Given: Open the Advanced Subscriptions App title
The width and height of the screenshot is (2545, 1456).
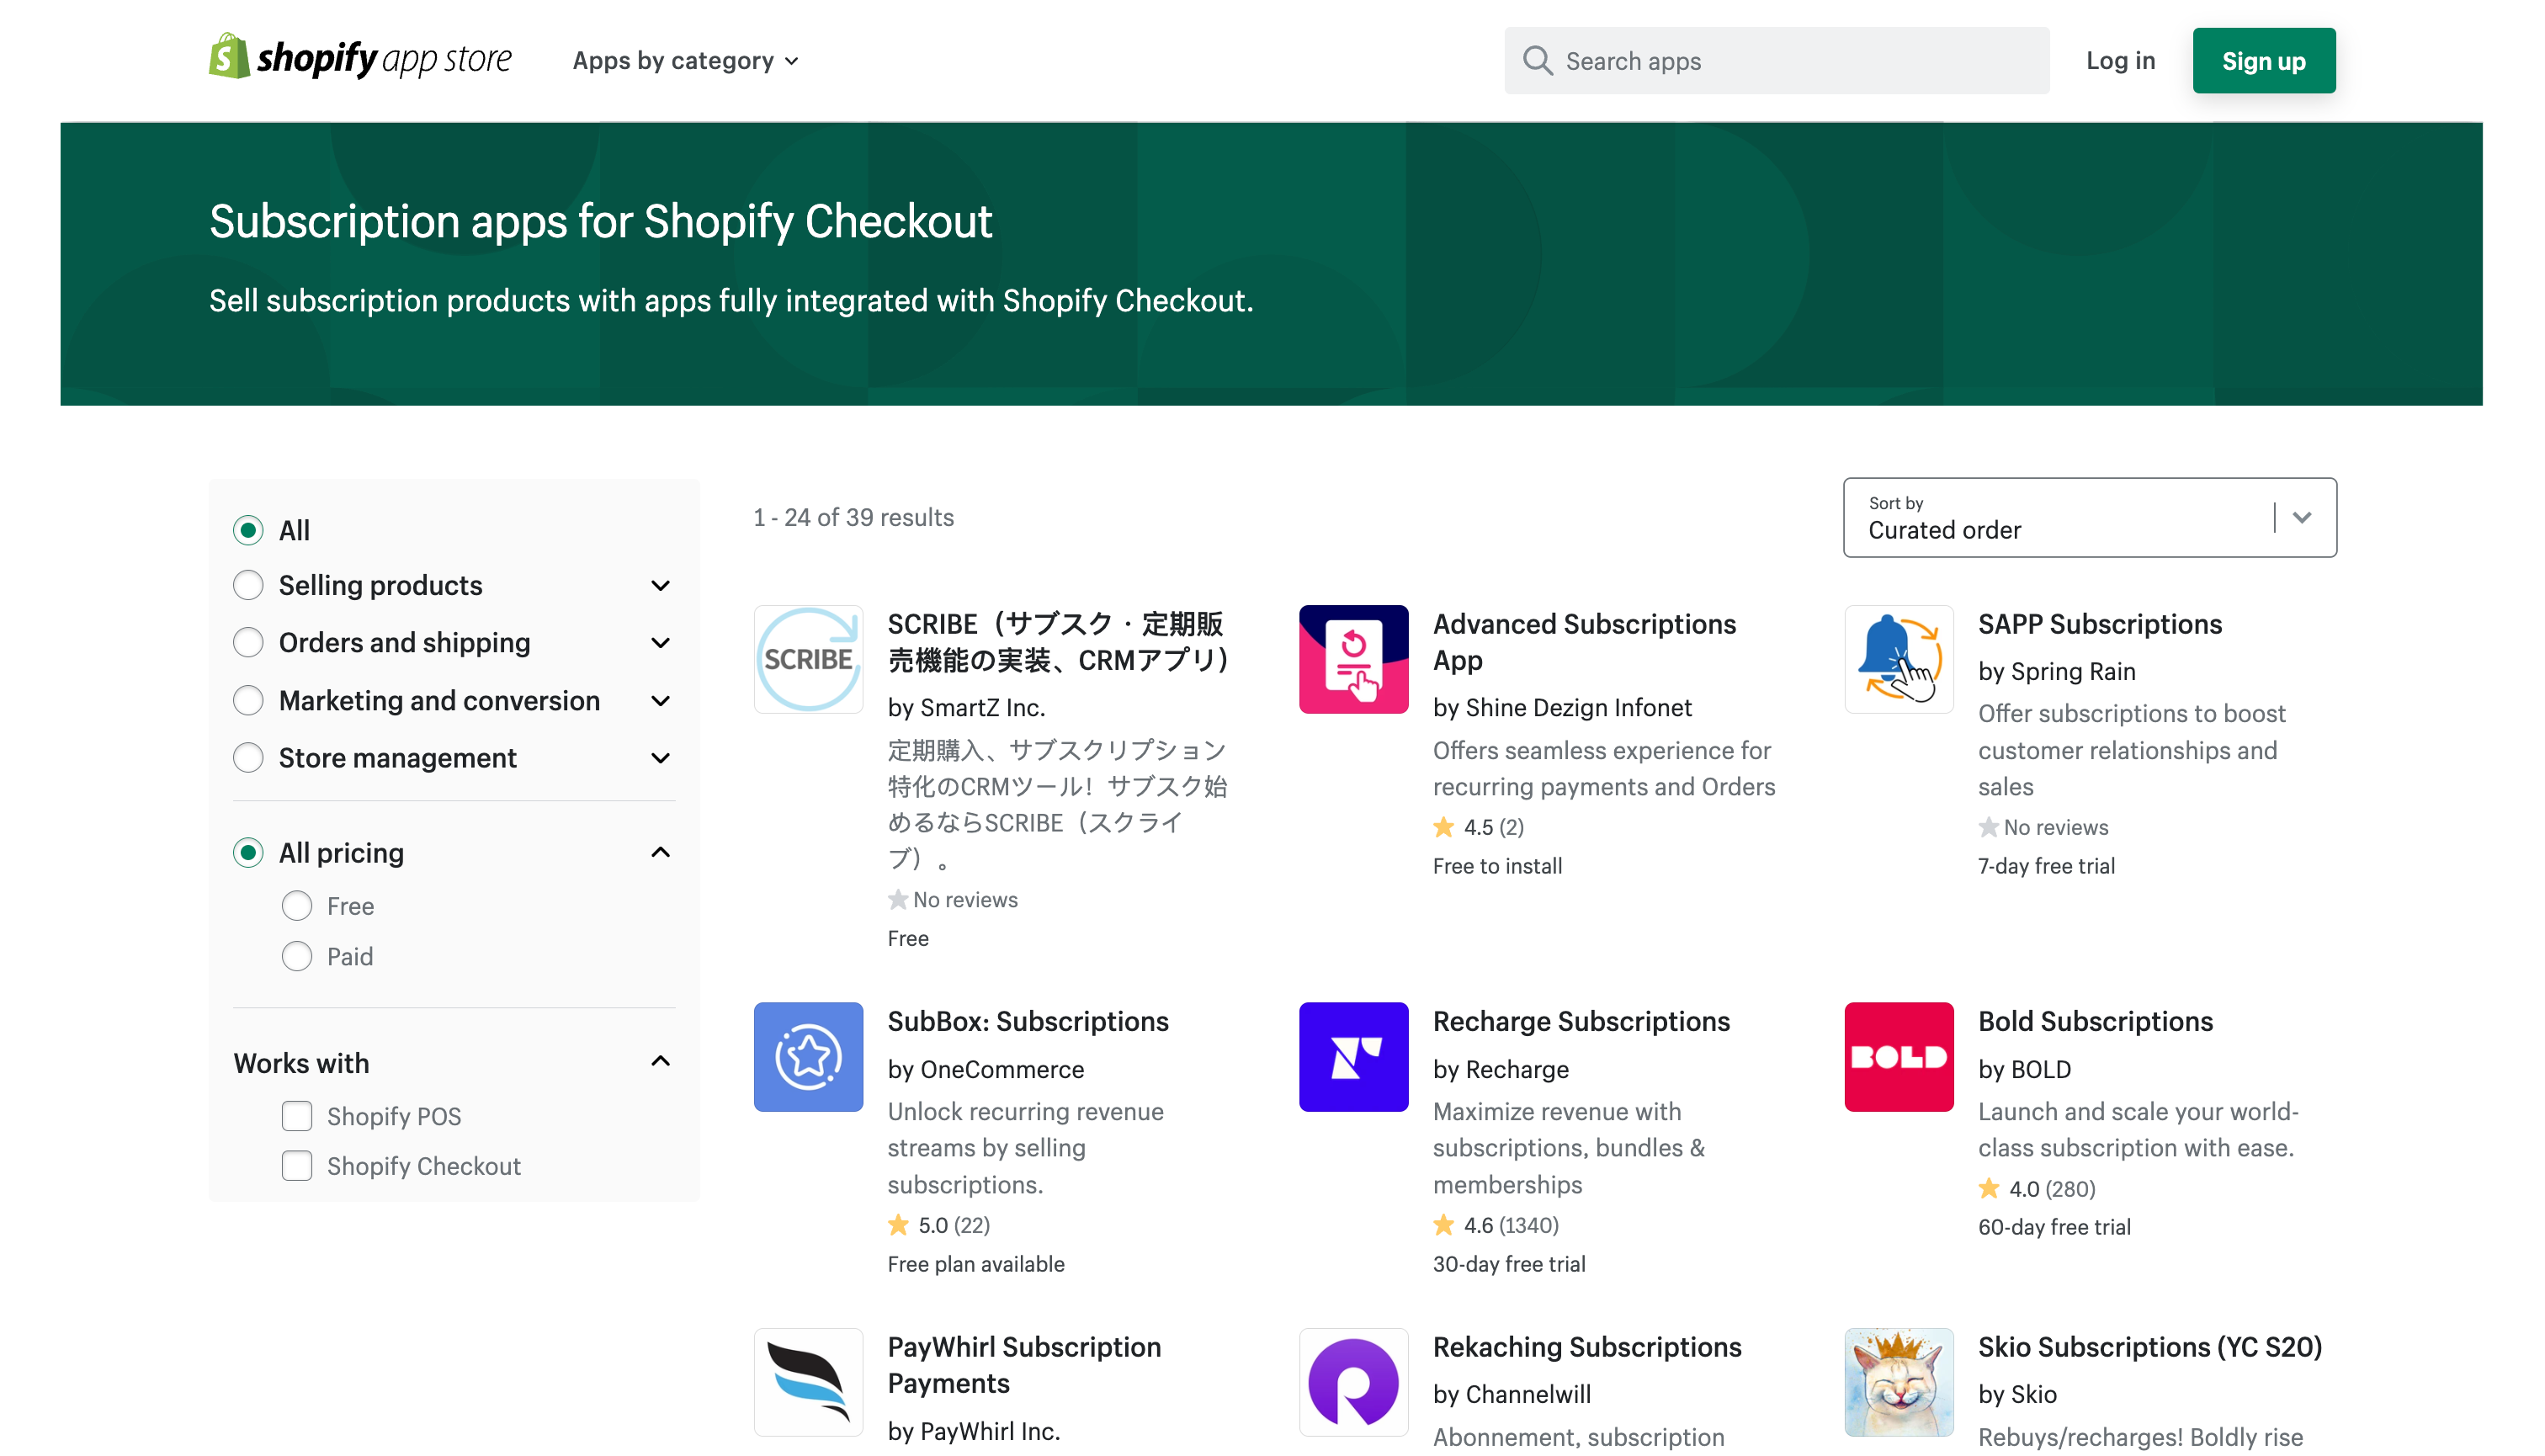Looking at the screenshot, I should pos(1584,642).
